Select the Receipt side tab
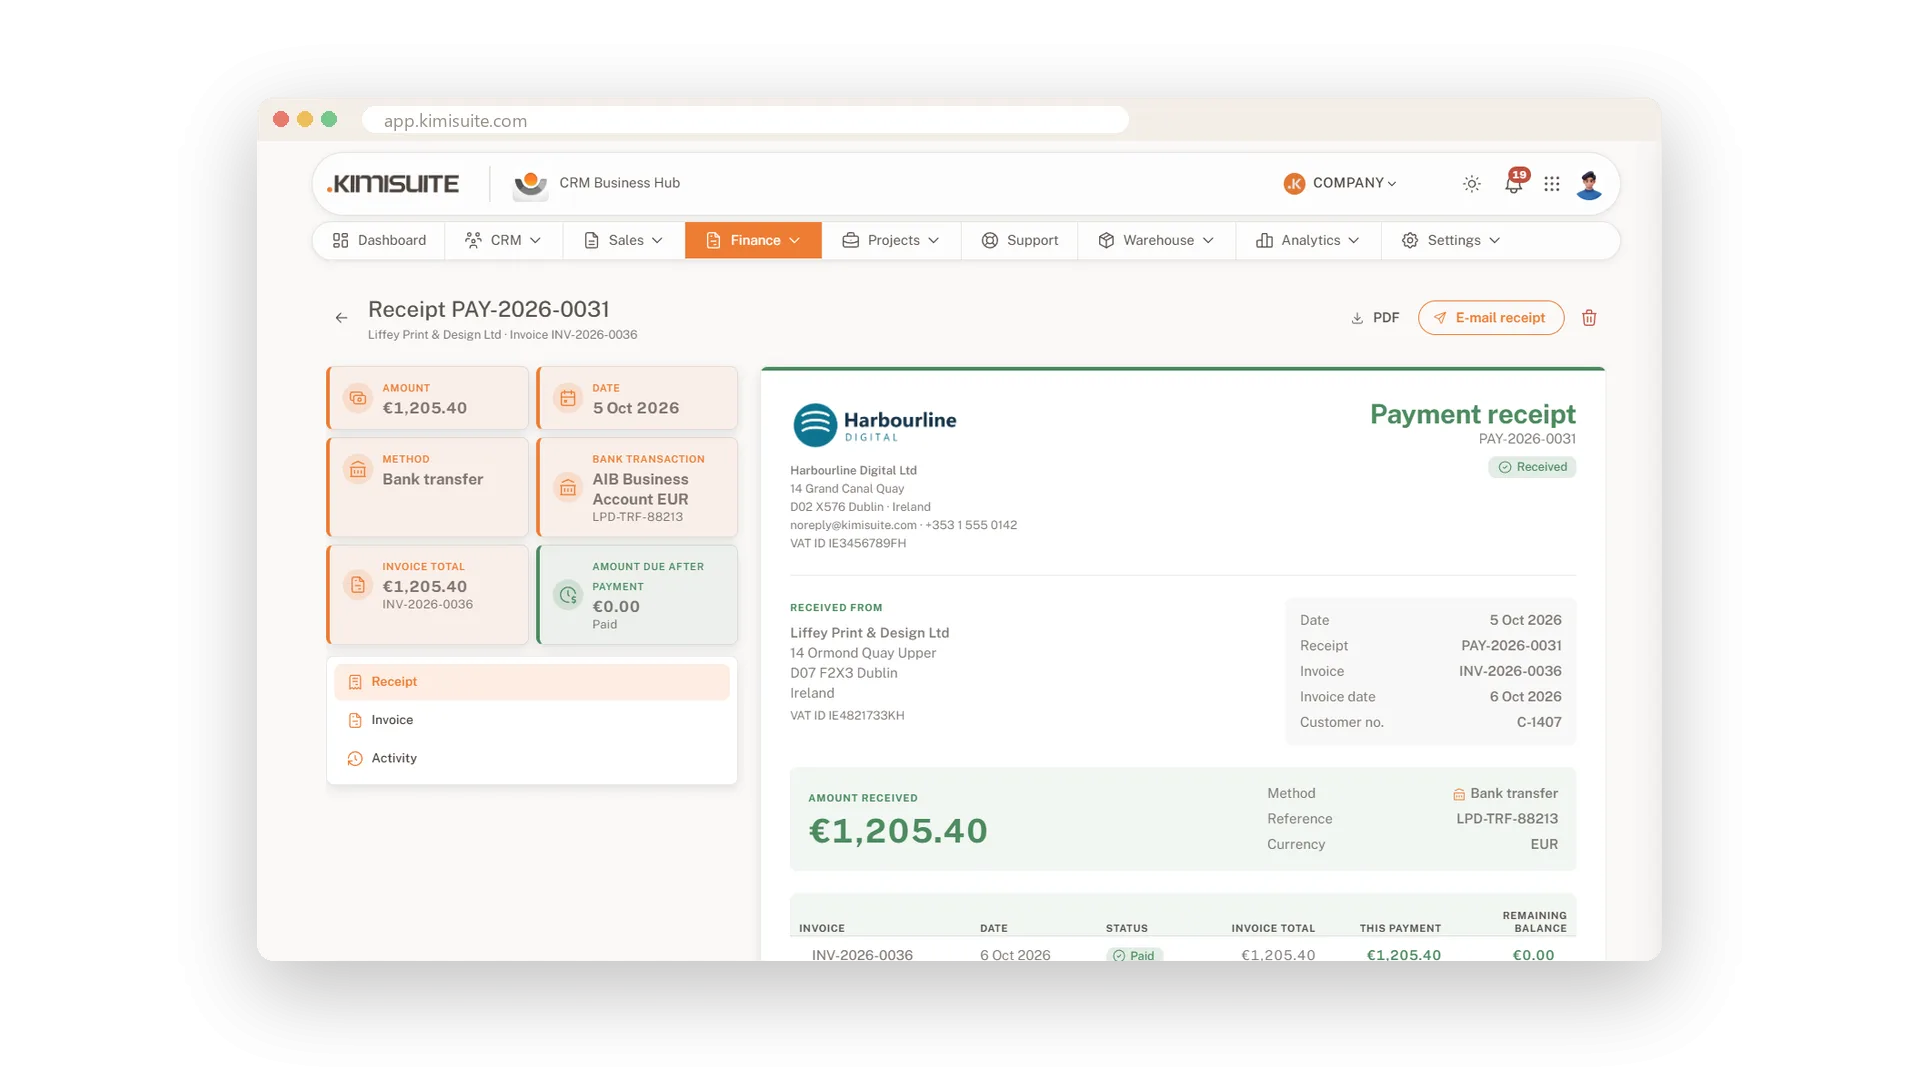Screen dimensions: 1920x1080 (x=531, y=682)
